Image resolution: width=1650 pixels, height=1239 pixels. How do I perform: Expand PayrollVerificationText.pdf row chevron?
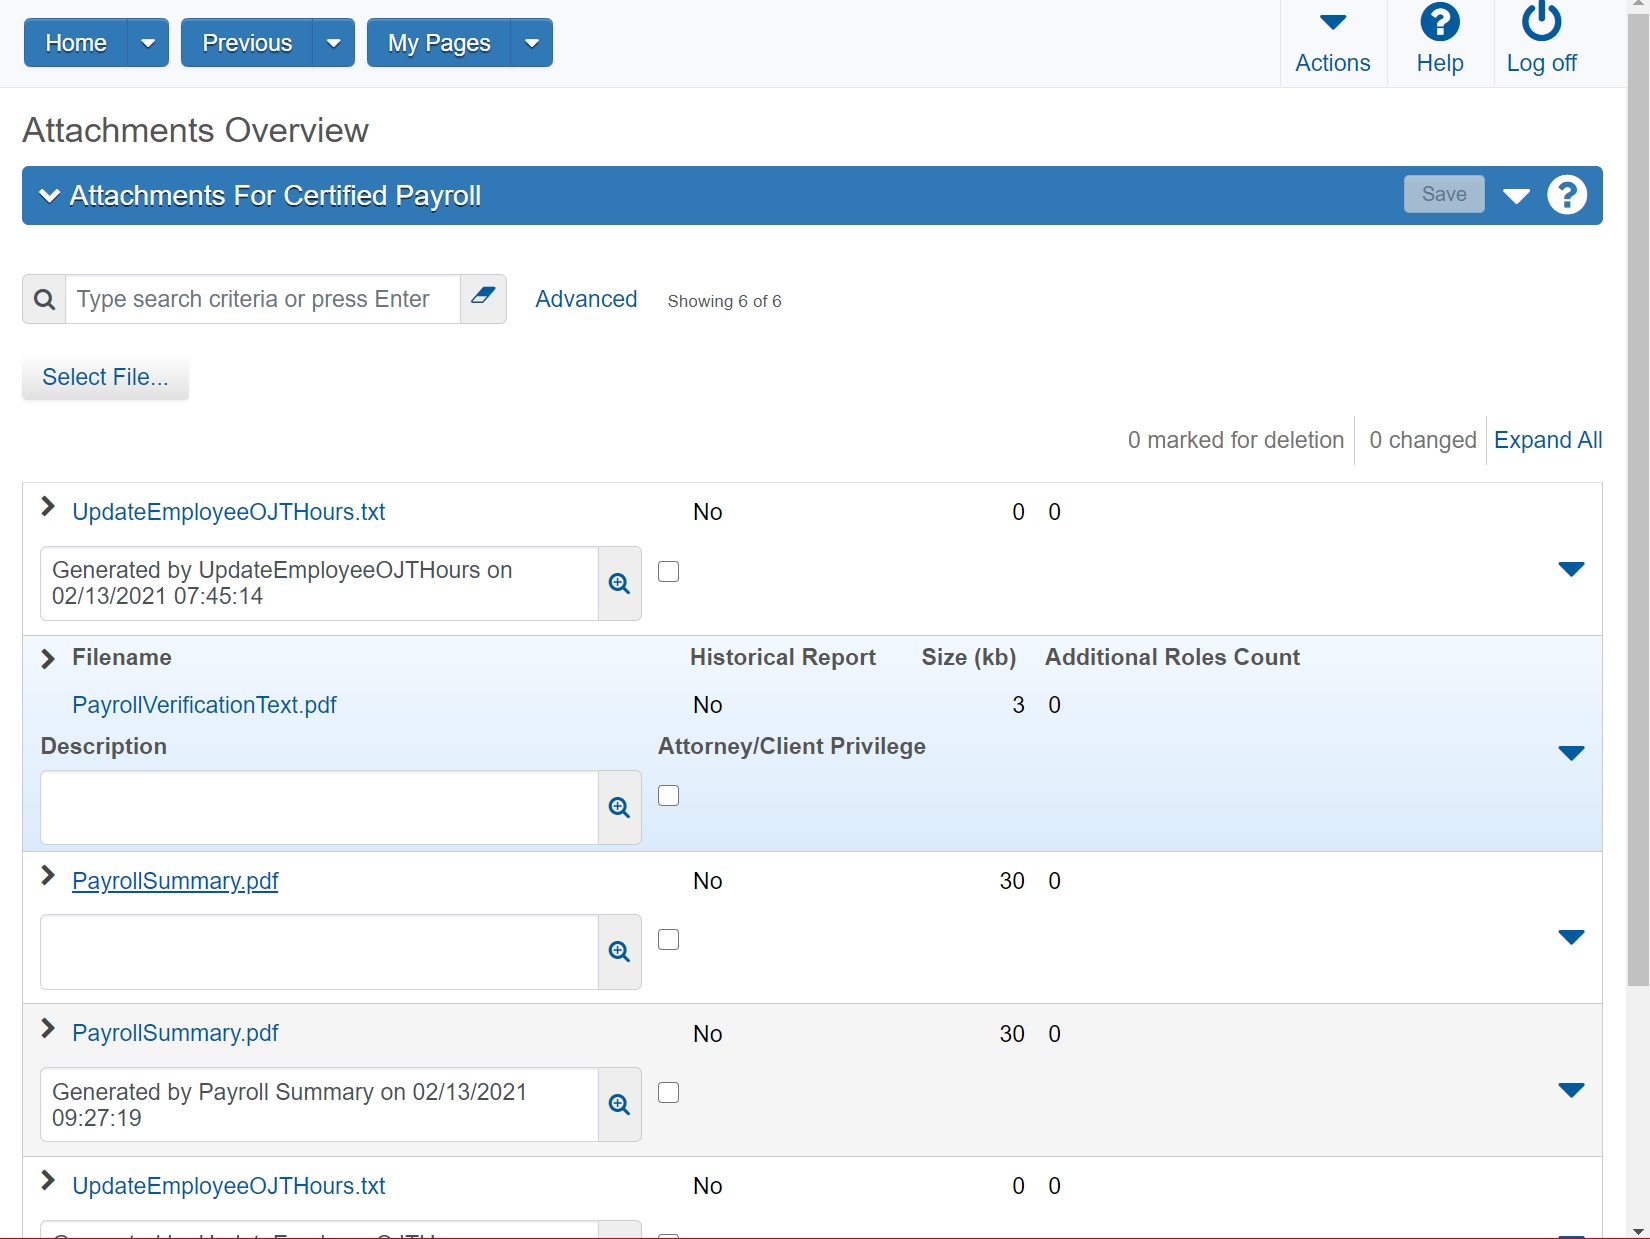[x=47, y=658]
